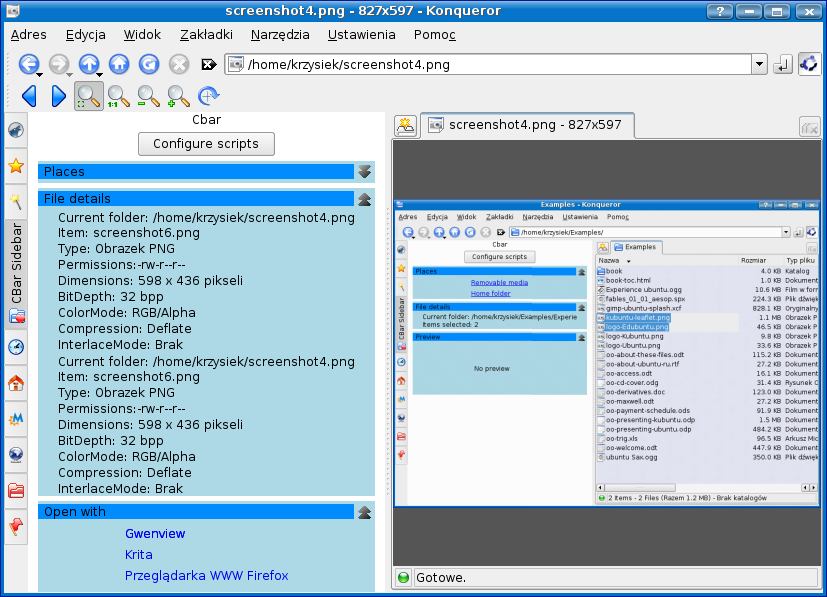
Task: Reload the current document
Action: point(149,65)
